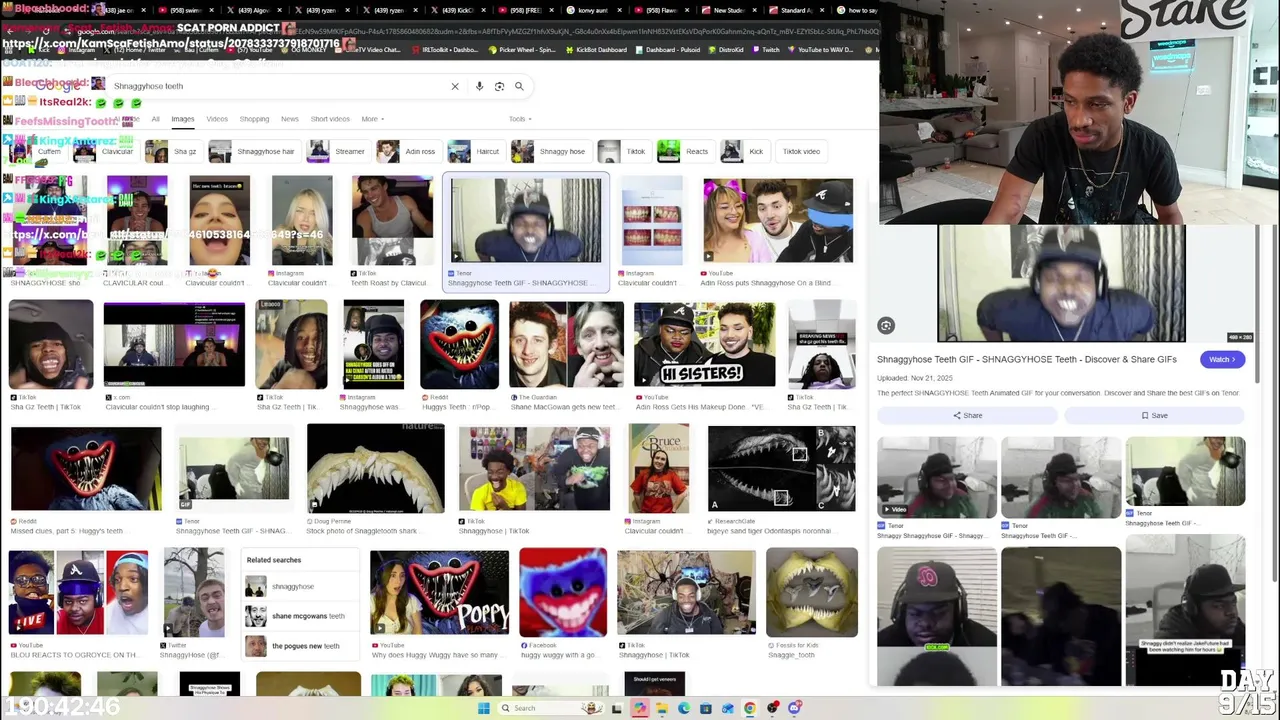Open the Tools dropdown
Image resolution: width=1280 pixels, height=720 pixels.
click(x=519, y=119)
